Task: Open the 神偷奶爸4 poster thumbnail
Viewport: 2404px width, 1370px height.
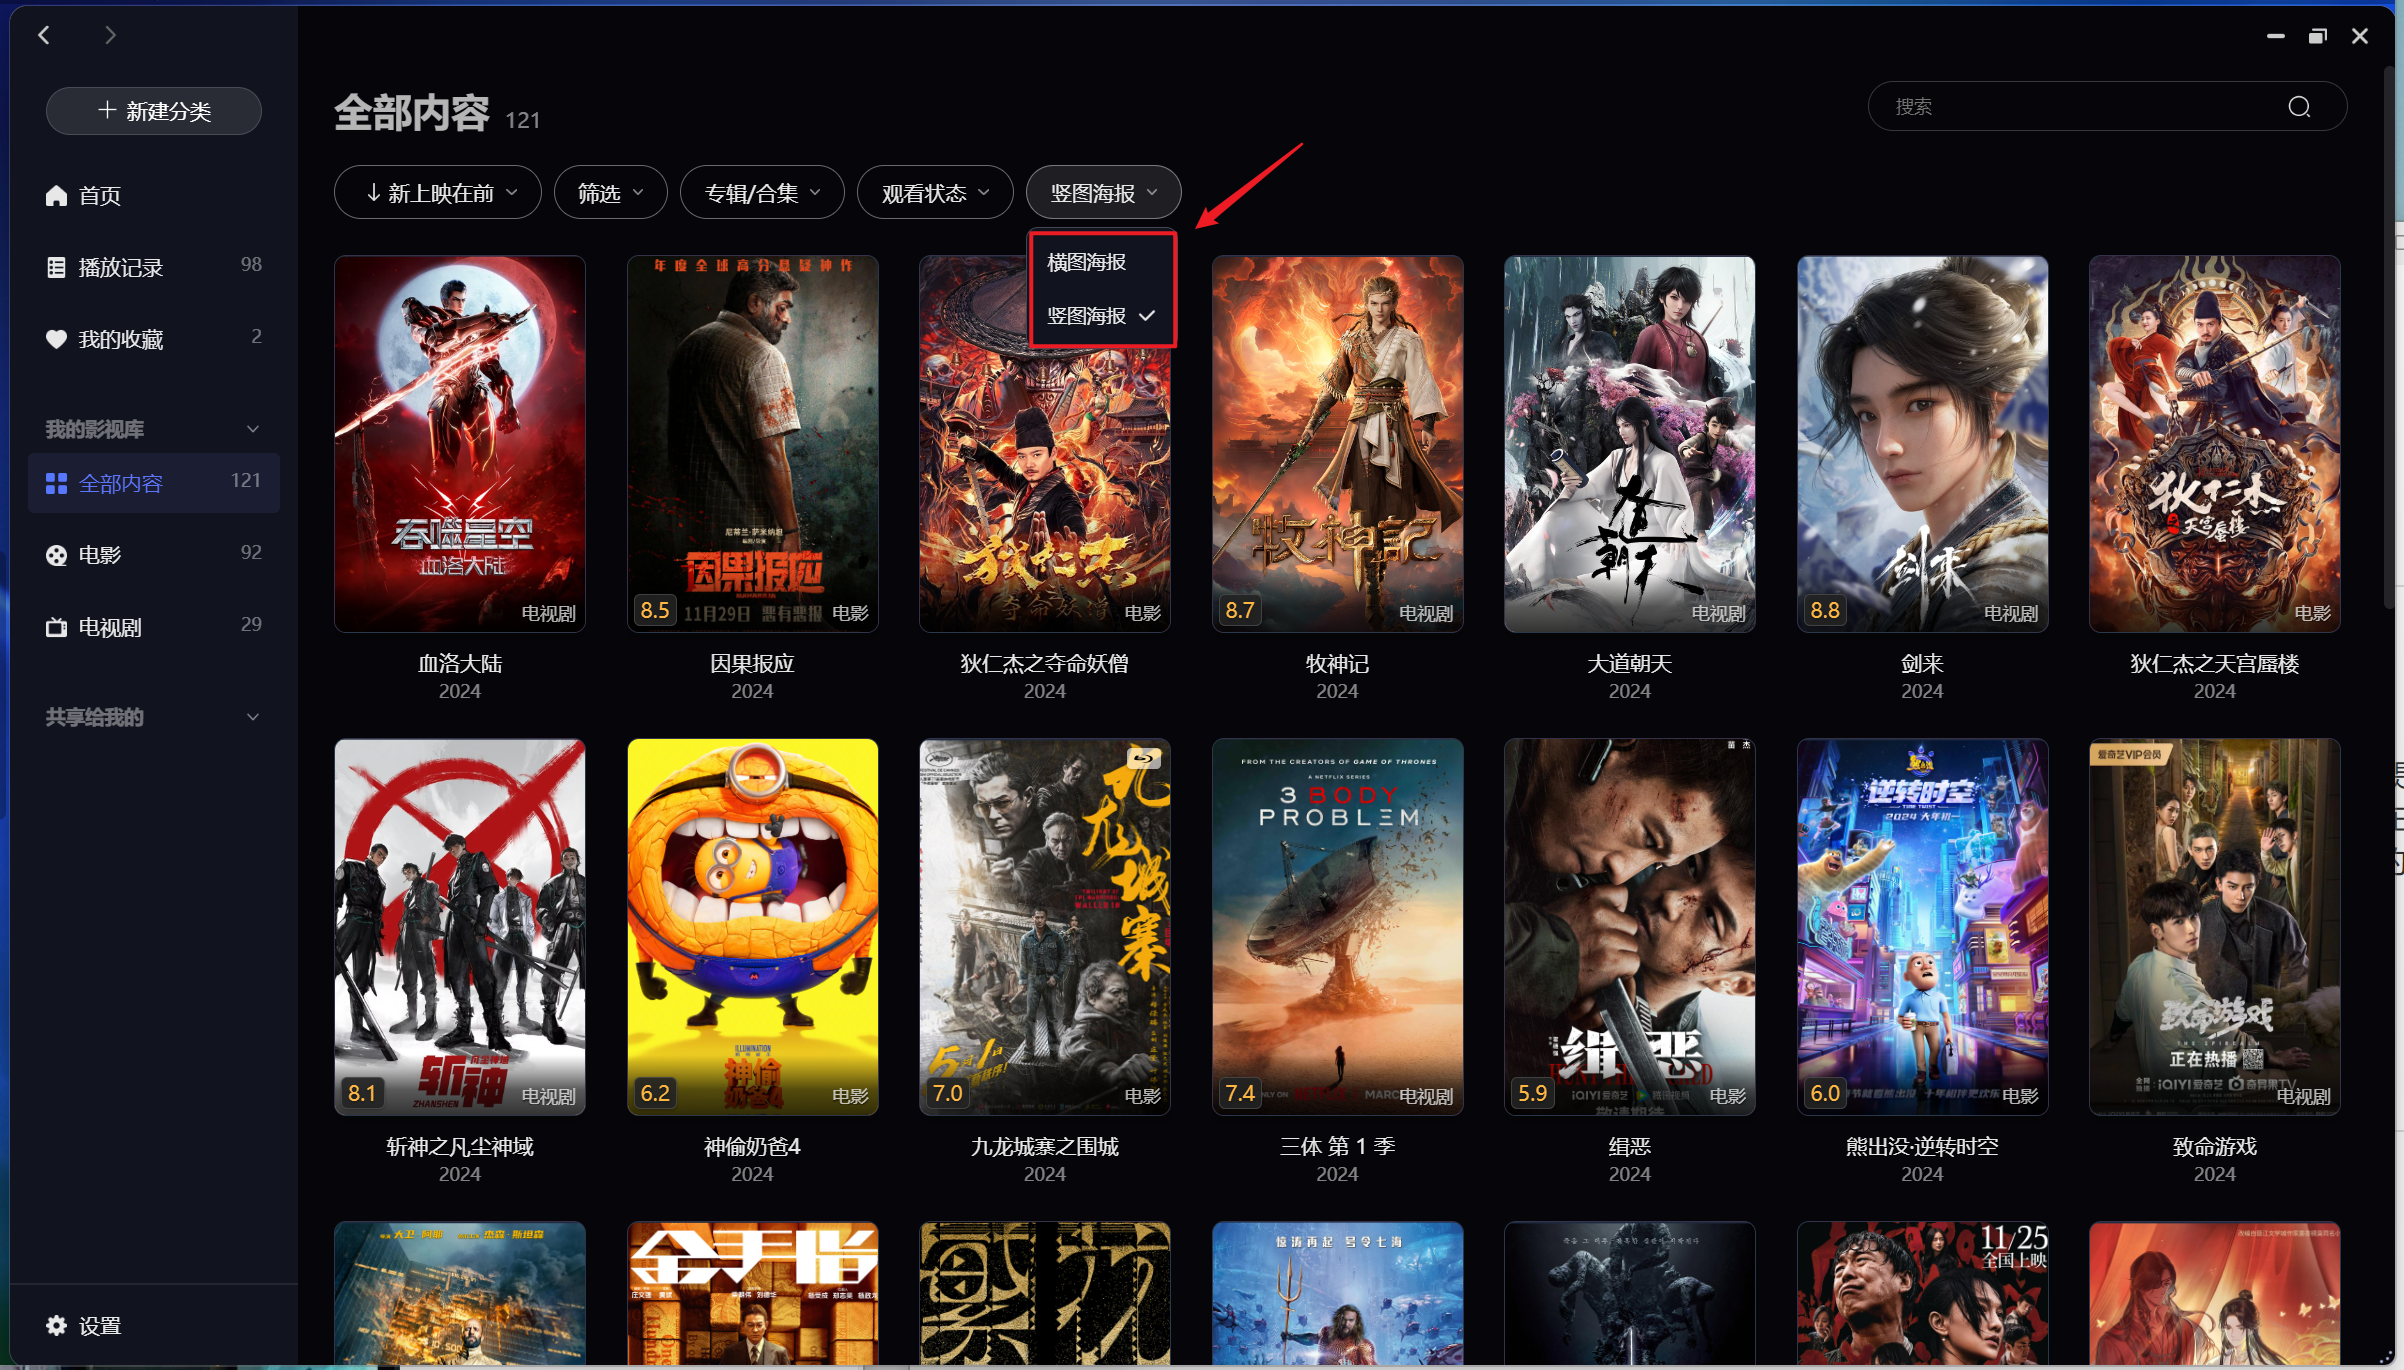Action: [x=752, y=926]
